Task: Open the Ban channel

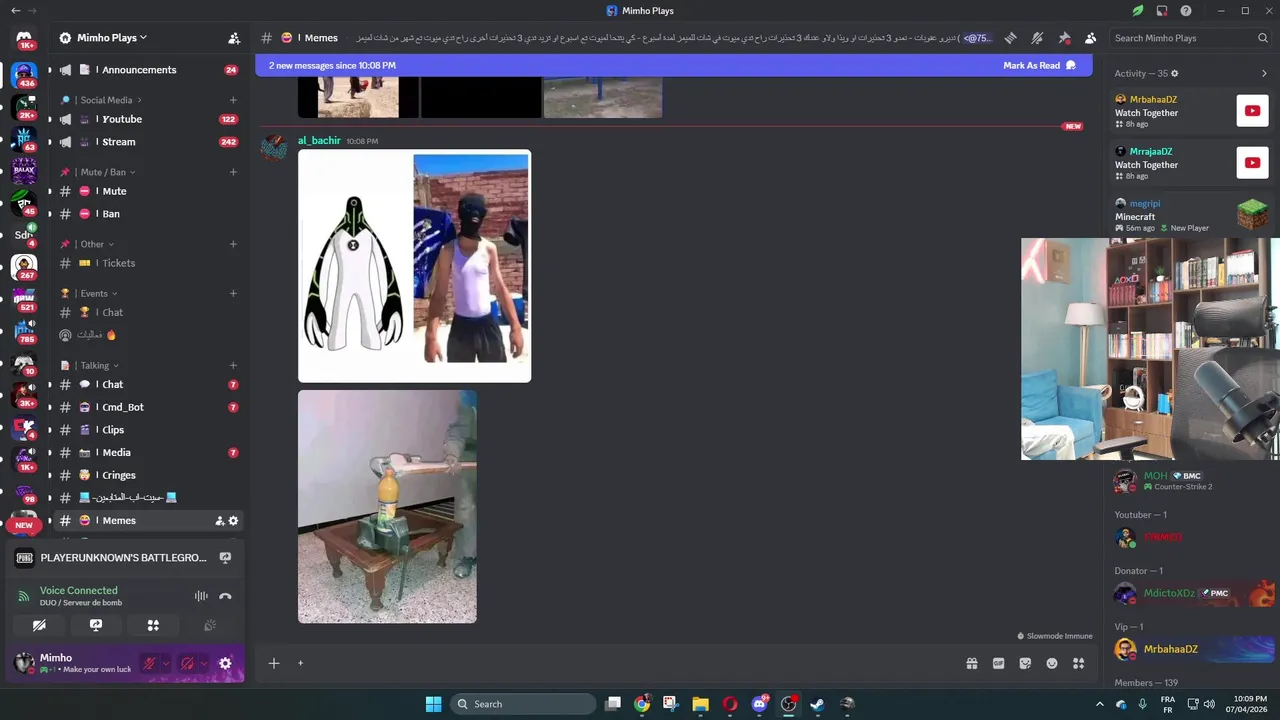Action: coord(147,214)
